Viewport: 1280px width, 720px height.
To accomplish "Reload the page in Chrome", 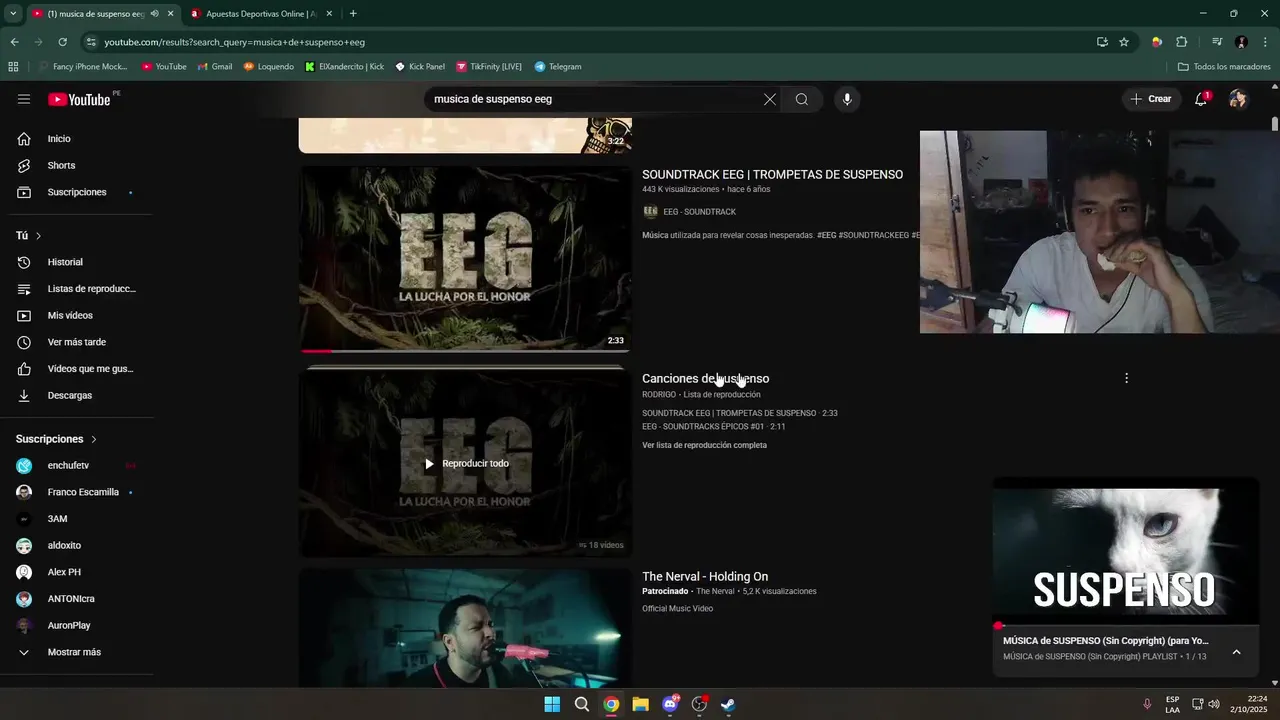I will point(62,42).
